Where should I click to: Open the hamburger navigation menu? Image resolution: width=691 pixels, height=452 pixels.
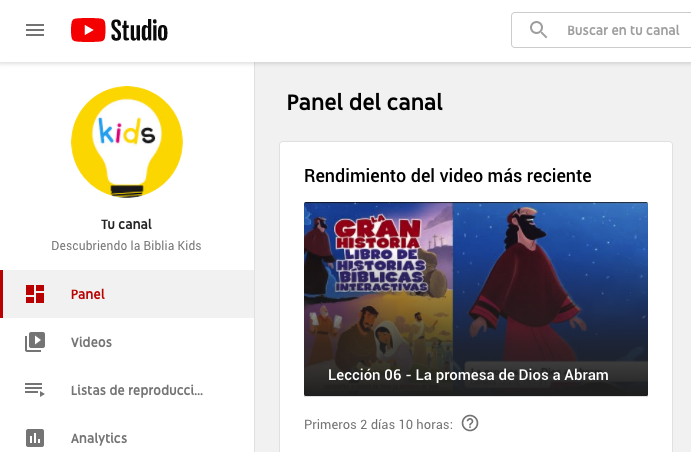click(35, 30)
